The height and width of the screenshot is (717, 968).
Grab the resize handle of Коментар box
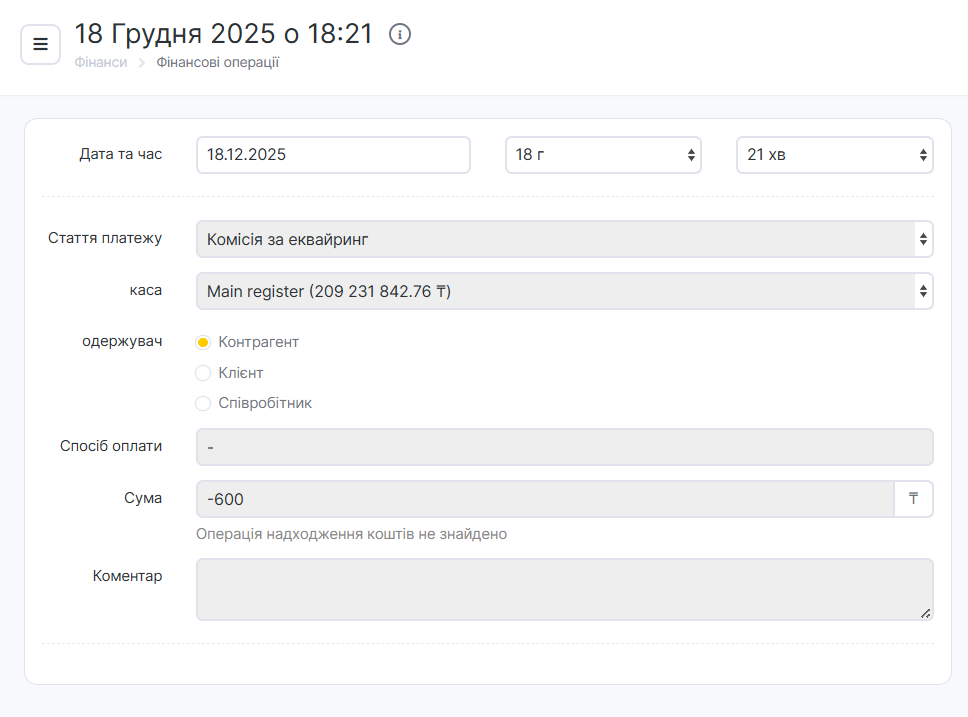coord(925,612)
